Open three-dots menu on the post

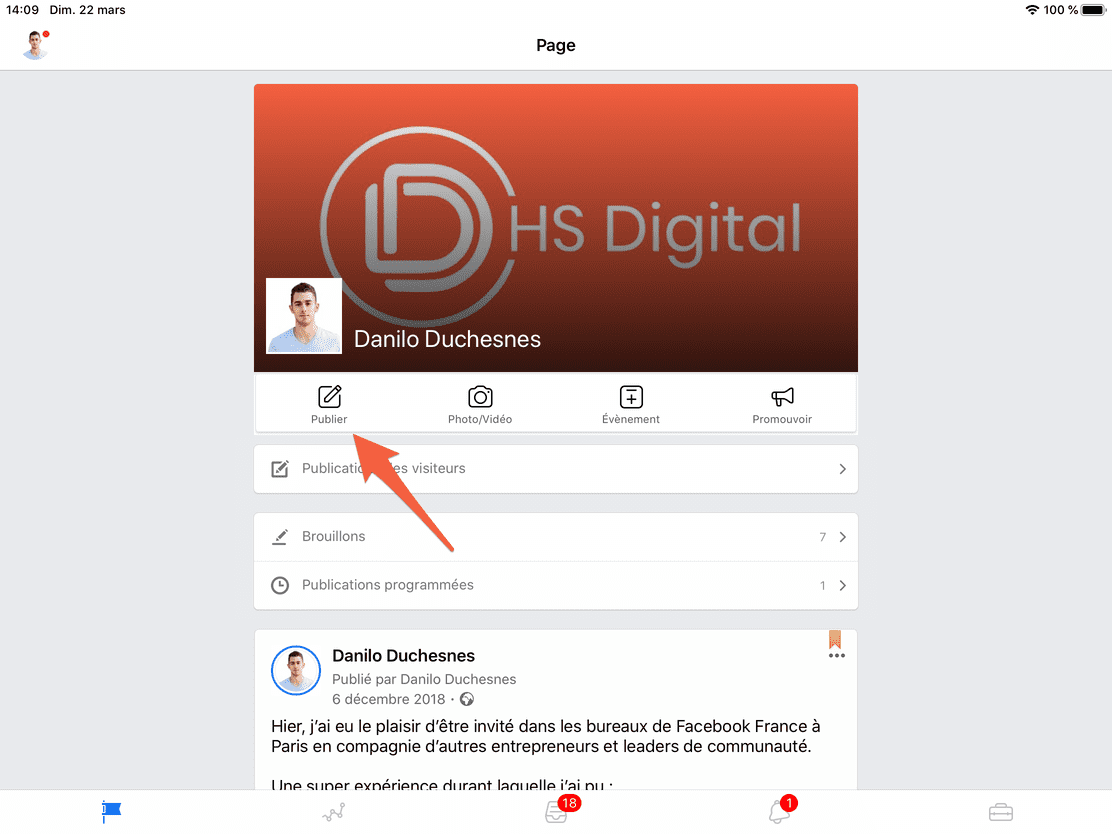pos(837,656)
